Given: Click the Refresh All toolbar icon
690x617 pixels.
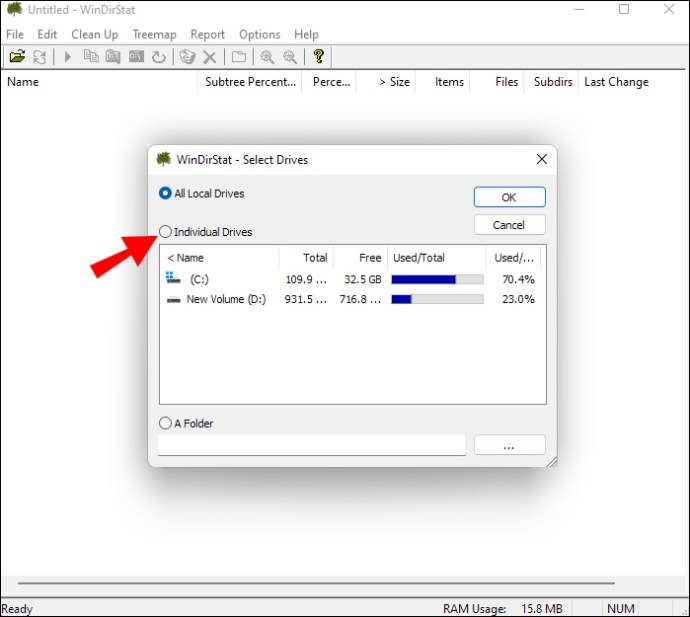Looking at the screenshot, I should click(x=39, y=57).
